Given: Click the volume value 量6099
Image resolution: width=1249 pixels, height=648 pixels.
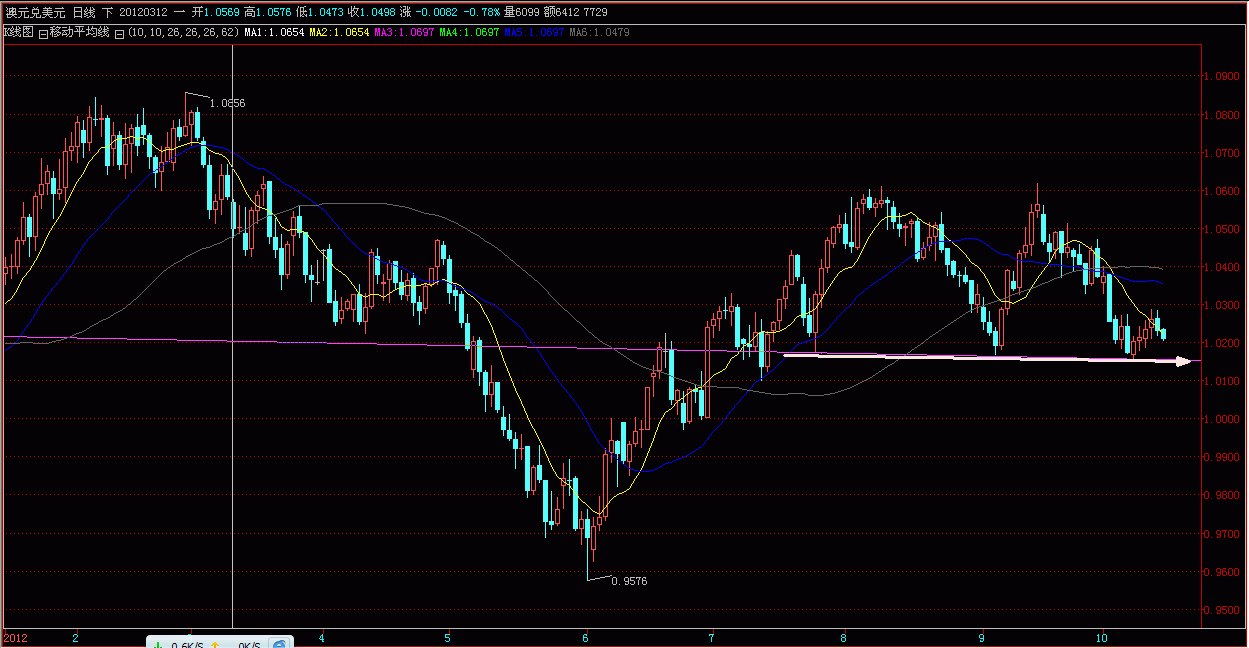Looking at the screenshot, I should 520,12.
